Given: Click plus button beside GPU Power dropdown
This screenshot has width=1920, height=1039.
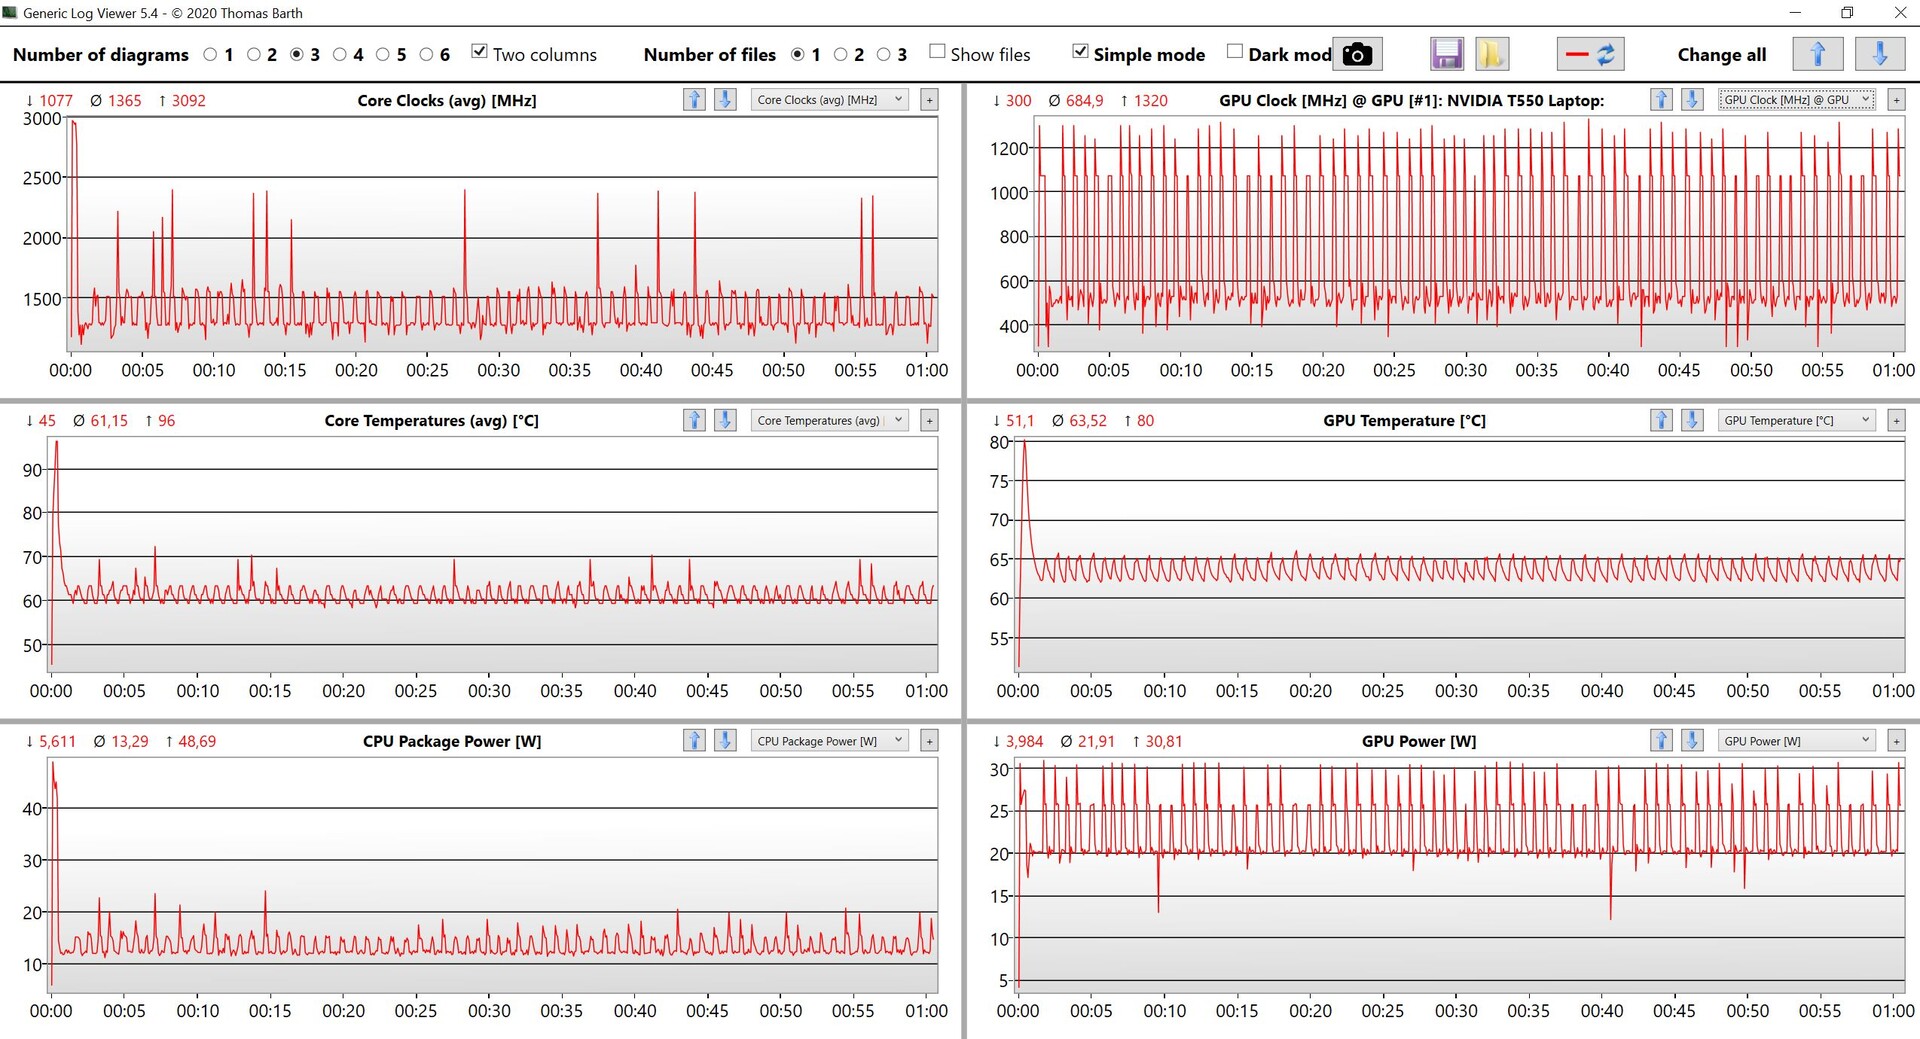Looking at the screenshot, I should (1896, 740).
